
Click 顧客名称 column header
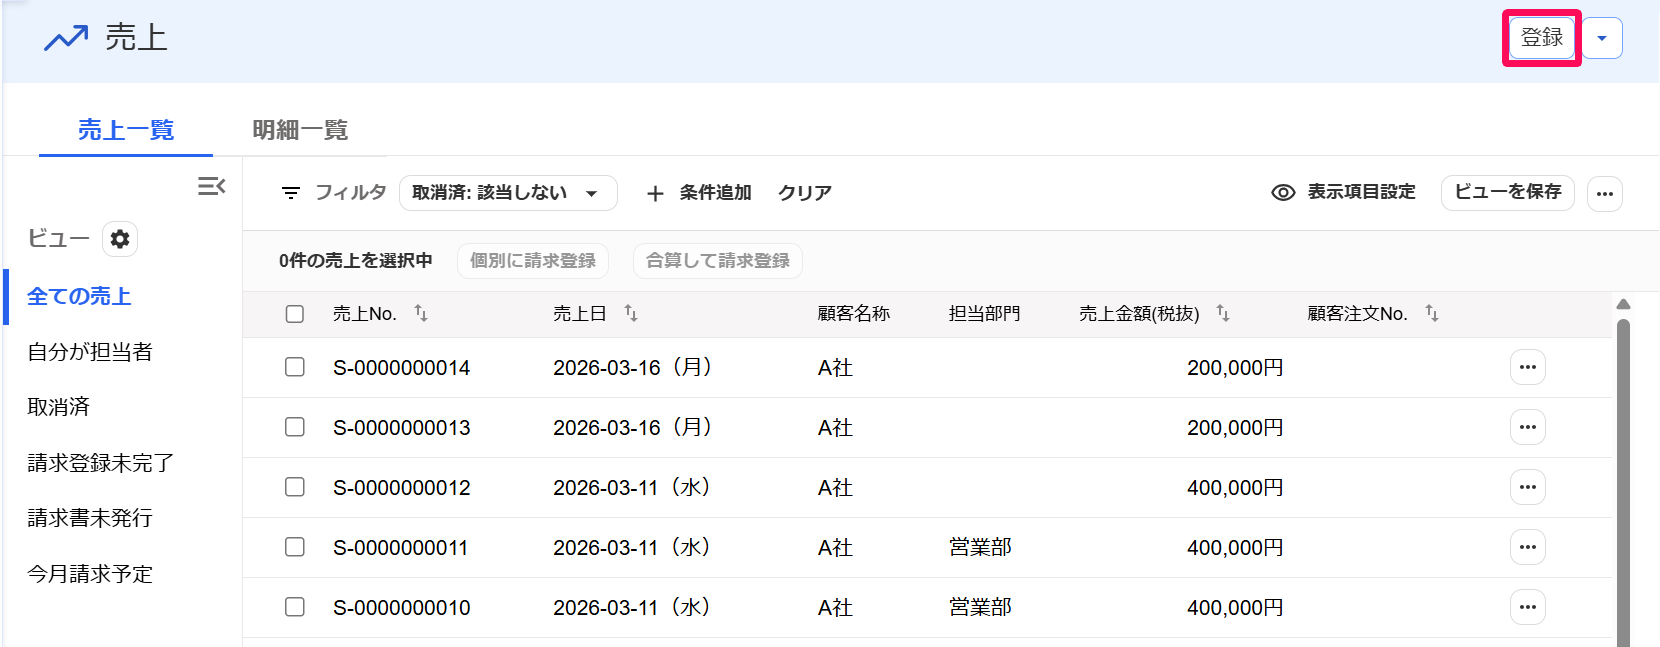point(853,314)
